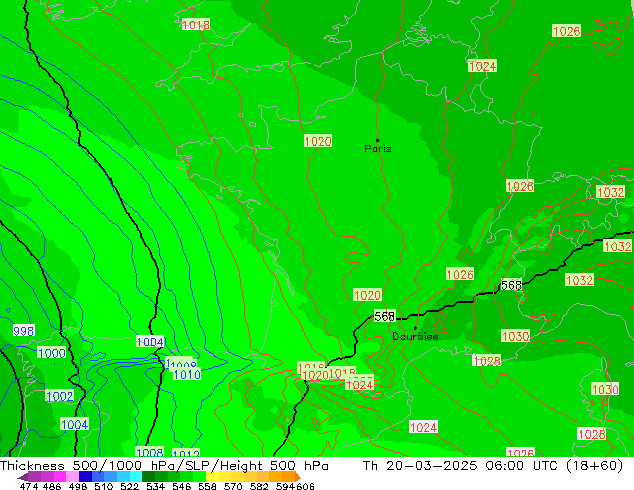Click the blue 1000 pressure label
Image resolution: width=634 pixels, height=490 pixels.
52,353
